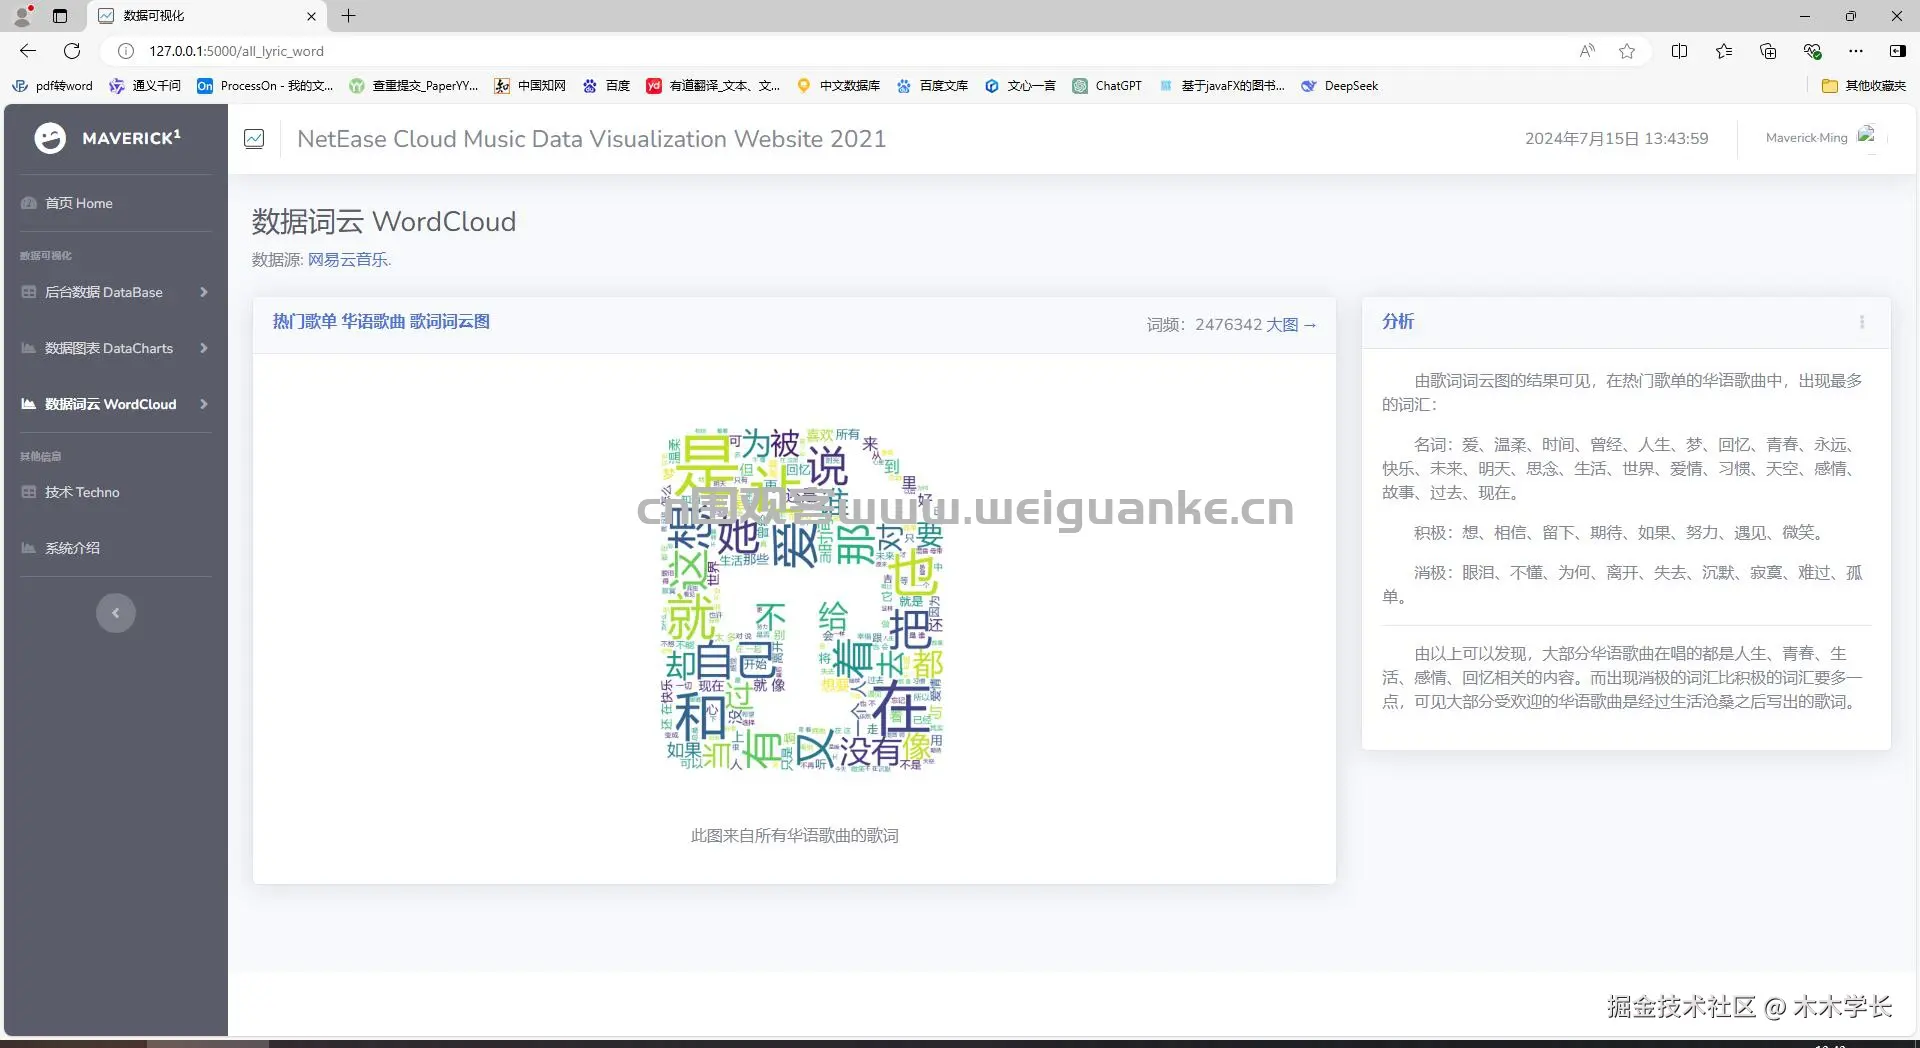Open the split screen icon
The width and height of the screenshot is (1920, 1048).
(1679, 51)
